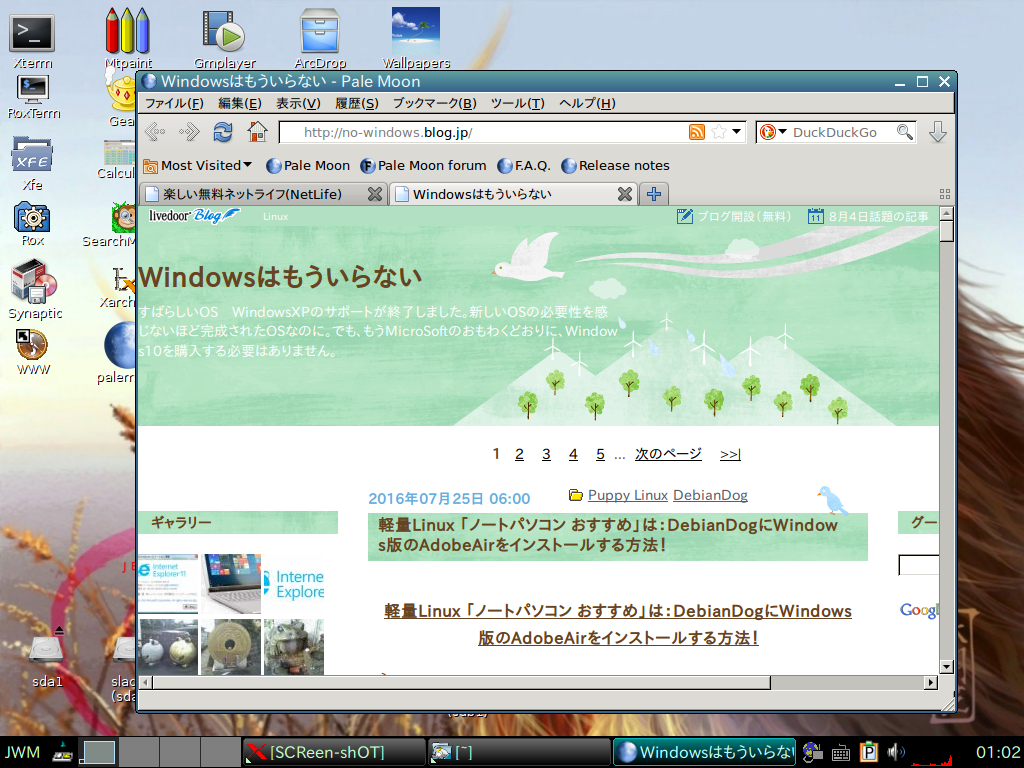Open the DebianDog category link
The image size is (1024, 768).
tap(711, 495)
